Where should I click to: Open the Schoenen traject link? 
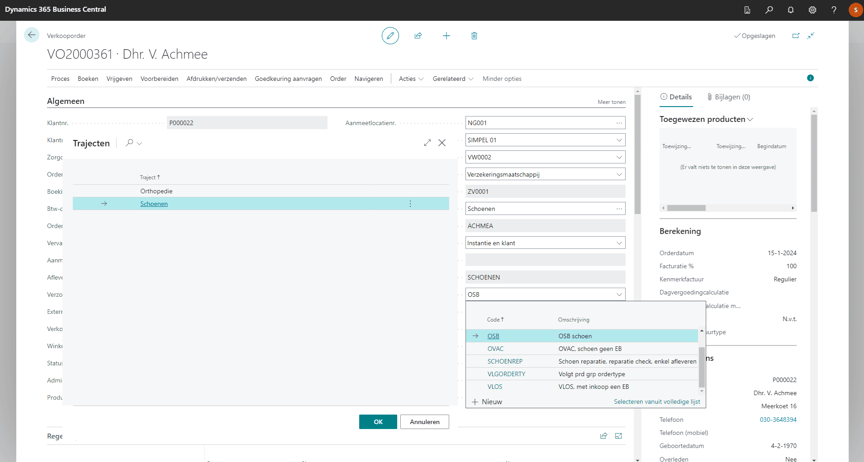point(154,204)
